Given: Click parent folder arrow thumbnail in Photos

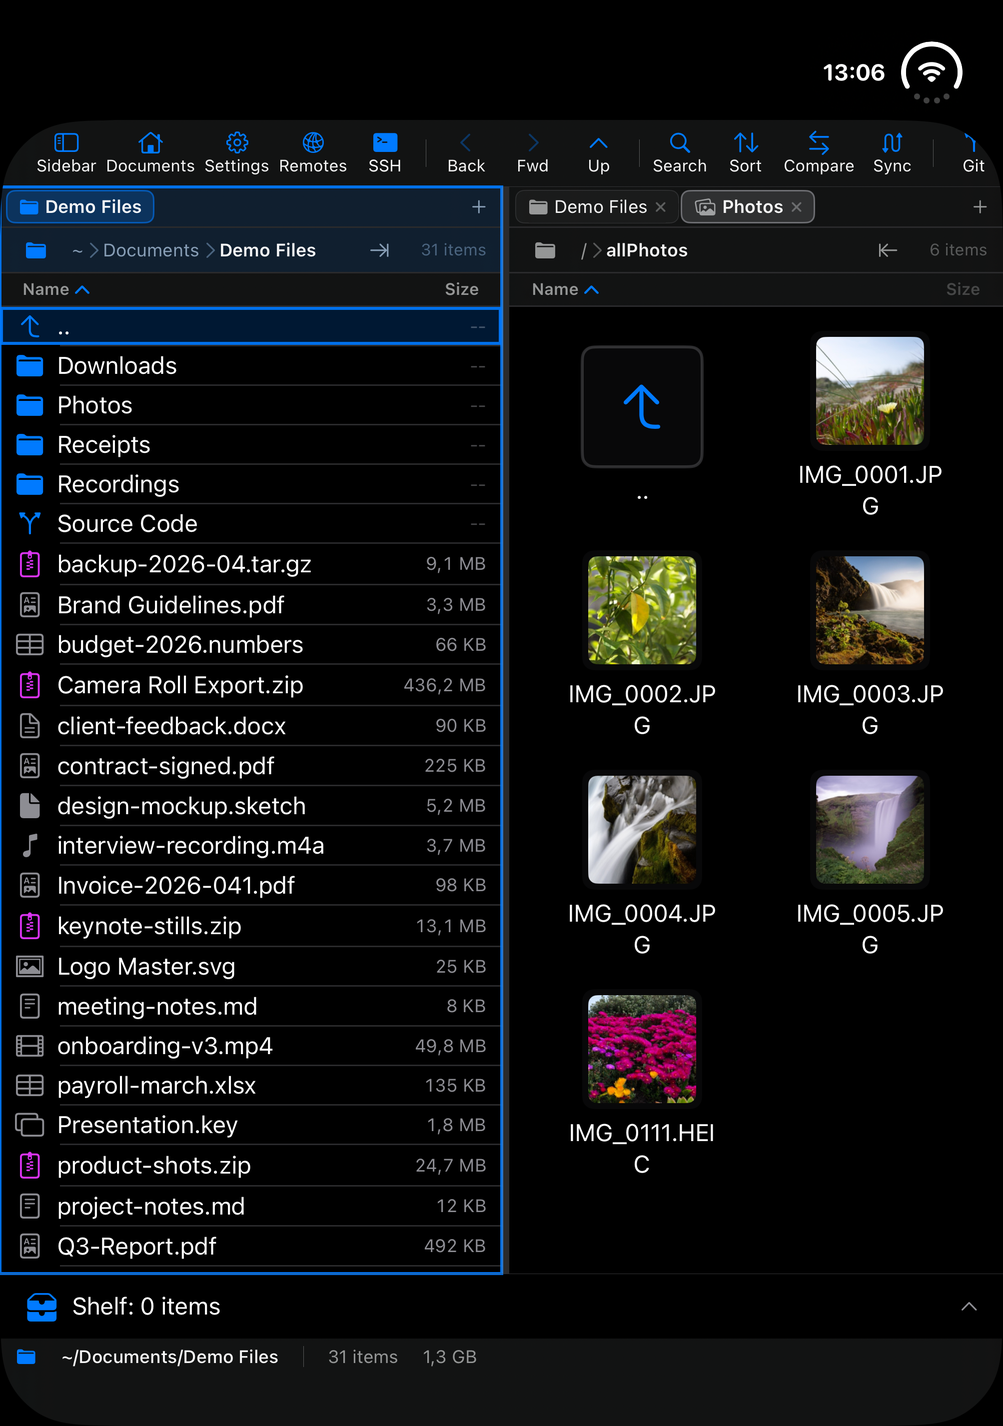Looking at the screenshot, I should pos(642,407).
